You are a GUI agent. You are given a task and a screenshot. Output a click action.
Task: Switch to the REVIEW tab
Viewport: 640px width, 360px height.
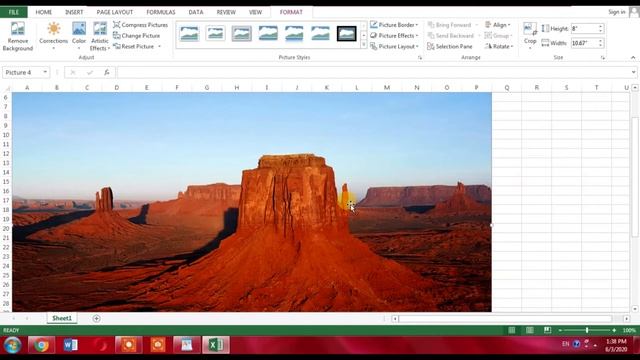point(226,12)
